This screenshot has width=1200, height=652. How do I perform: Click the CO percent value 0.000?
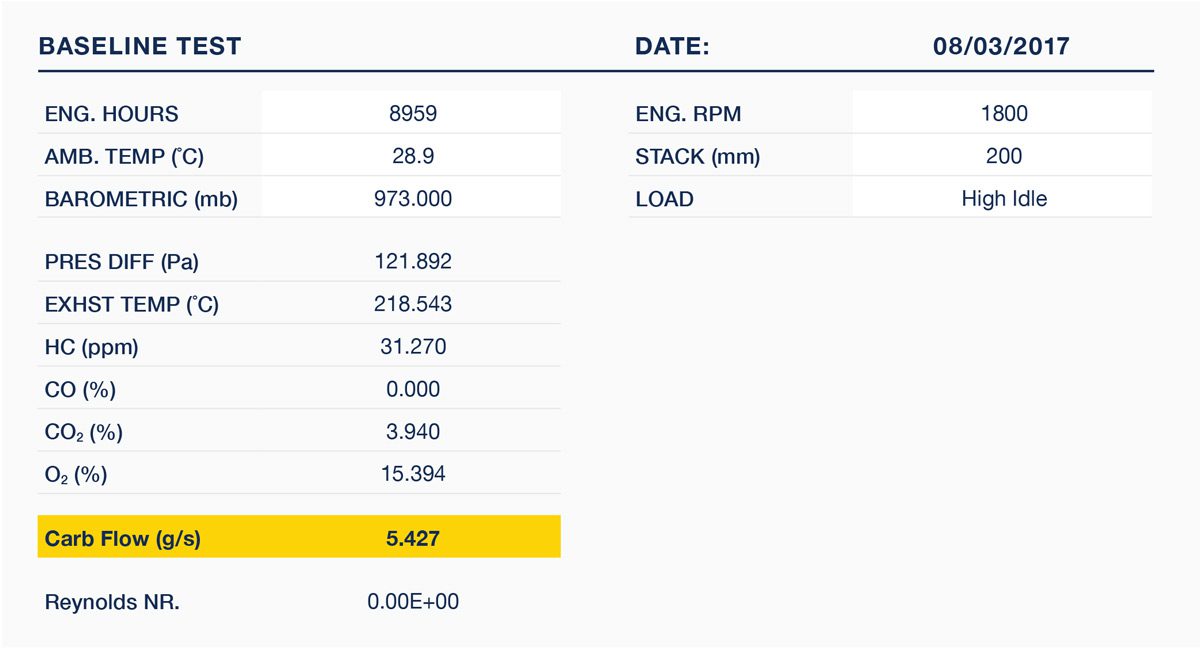[412, 390]
